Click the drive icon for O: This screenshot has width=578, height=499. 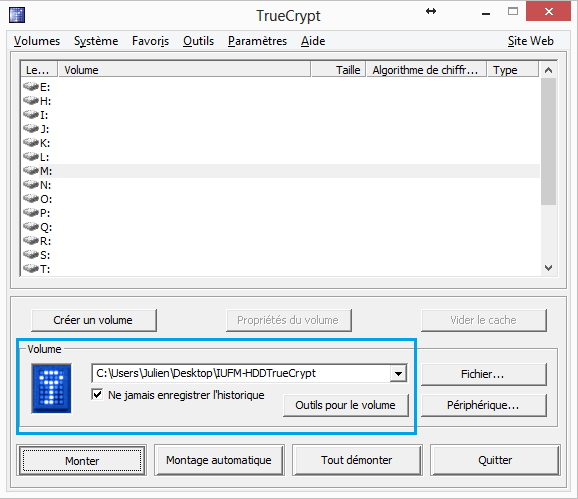[x=31, y=199]
